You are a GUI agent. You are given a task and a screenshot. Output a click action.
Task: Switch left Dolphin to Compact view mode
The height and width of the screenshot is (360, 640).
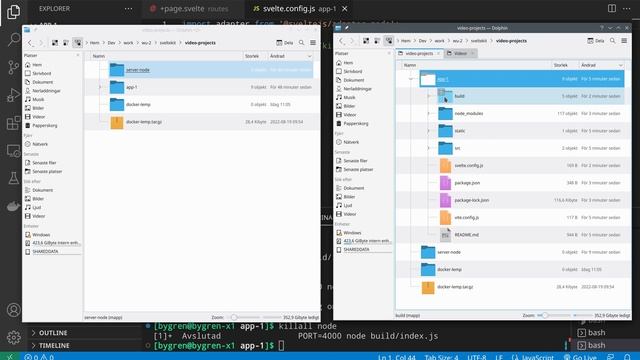click(x=66, y=42)
